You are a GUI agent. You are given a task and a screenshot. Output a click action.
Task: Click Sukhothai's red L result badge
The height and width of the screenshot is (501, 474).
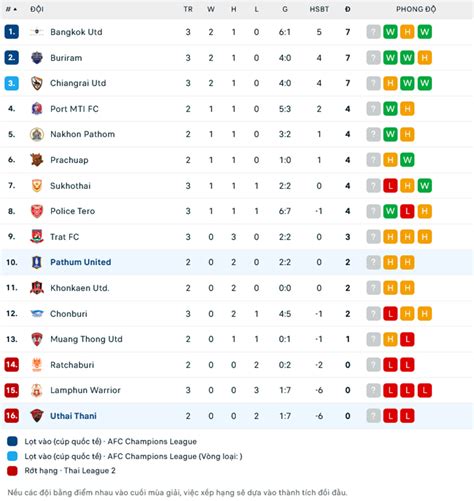click(x=390, y=186)
